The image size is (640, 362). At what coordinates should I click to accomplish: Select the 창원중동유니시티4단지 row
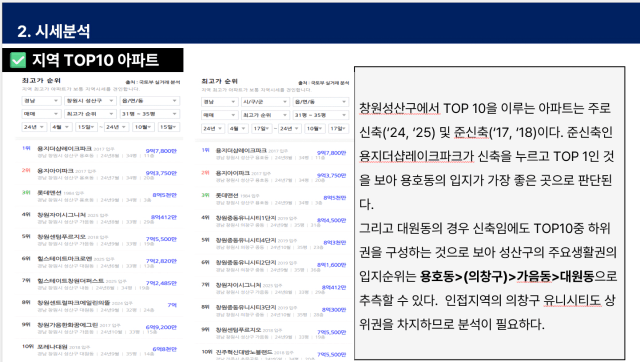tap(274, 243)
